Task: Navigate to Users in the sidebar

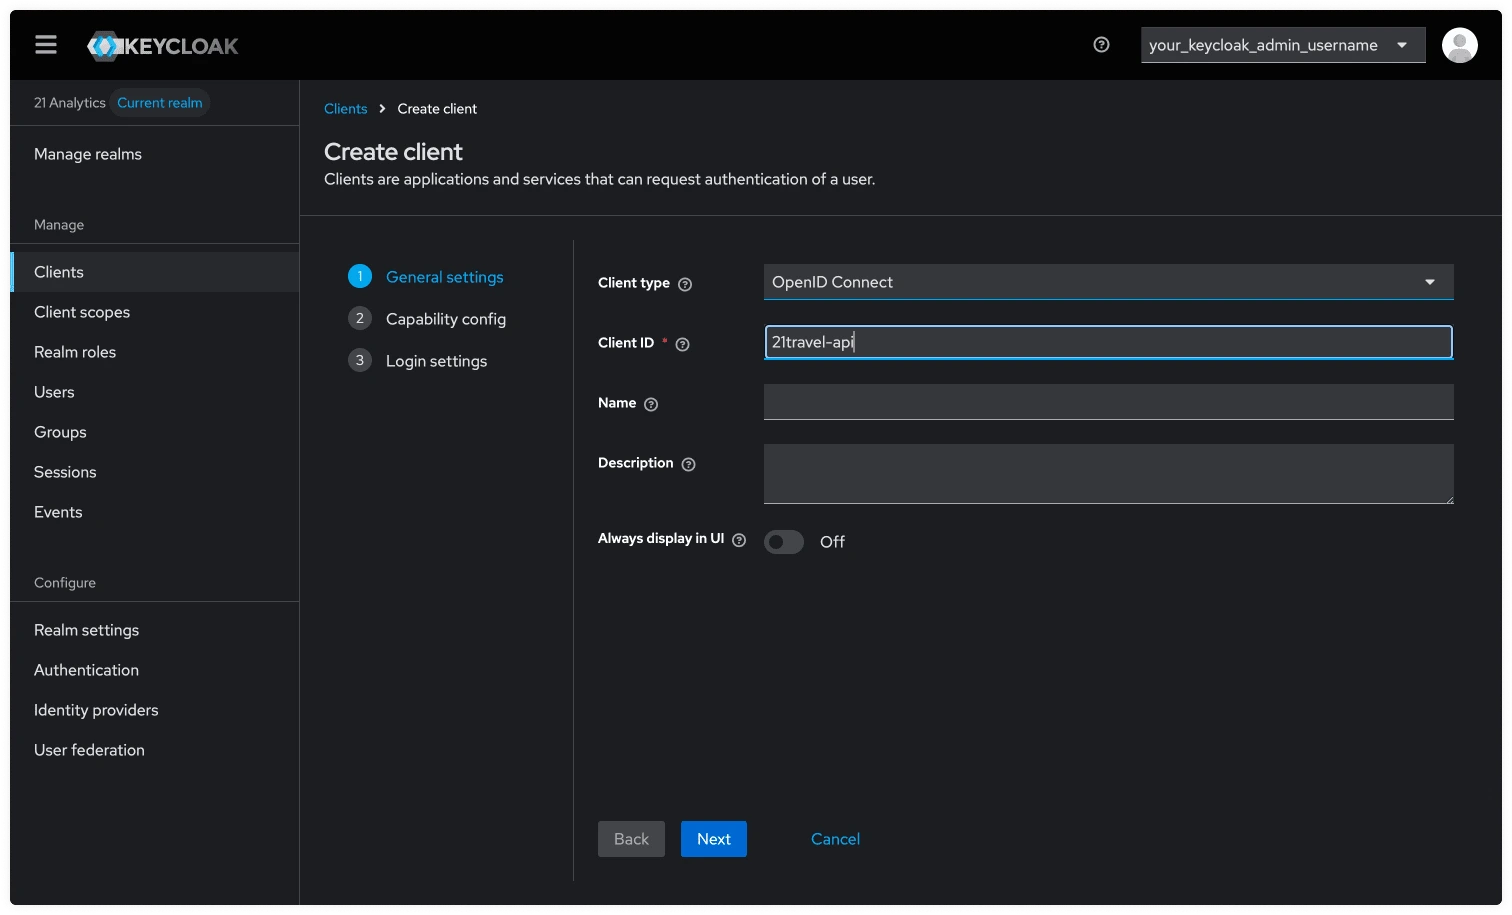Action: (x=54, y=392)
